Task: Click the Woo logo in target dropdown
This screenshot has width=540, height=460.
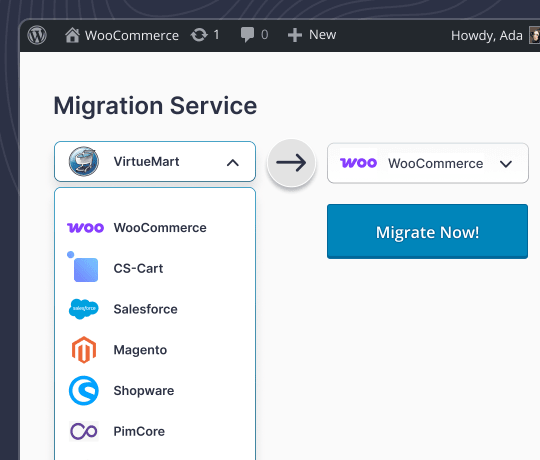Action: [359, 163]
